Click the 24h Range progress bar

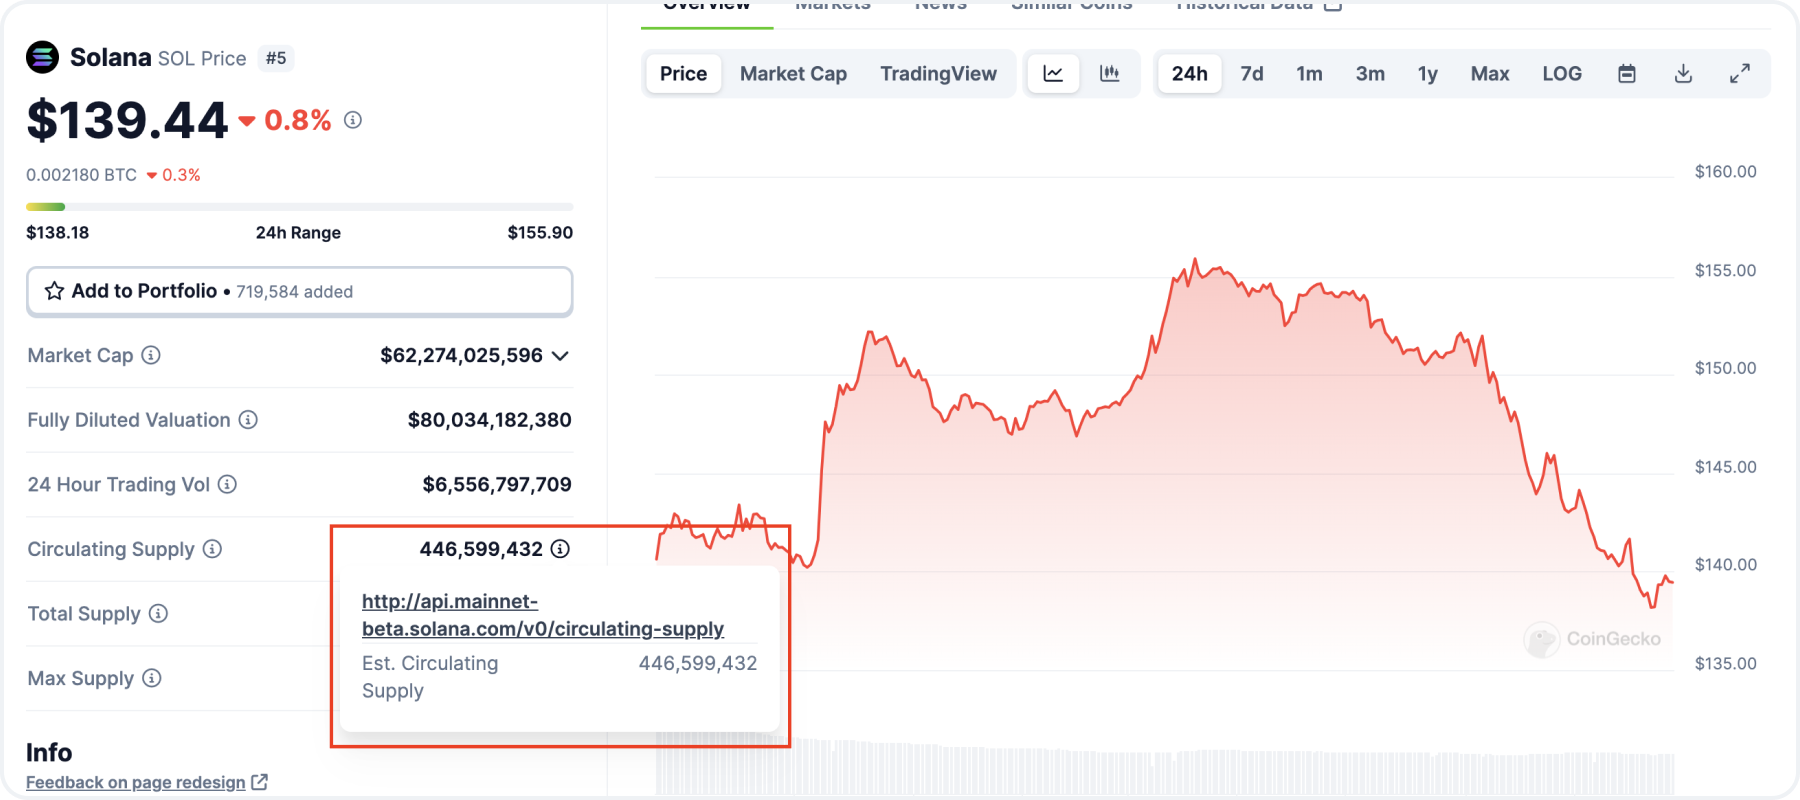tap(299, 207)
